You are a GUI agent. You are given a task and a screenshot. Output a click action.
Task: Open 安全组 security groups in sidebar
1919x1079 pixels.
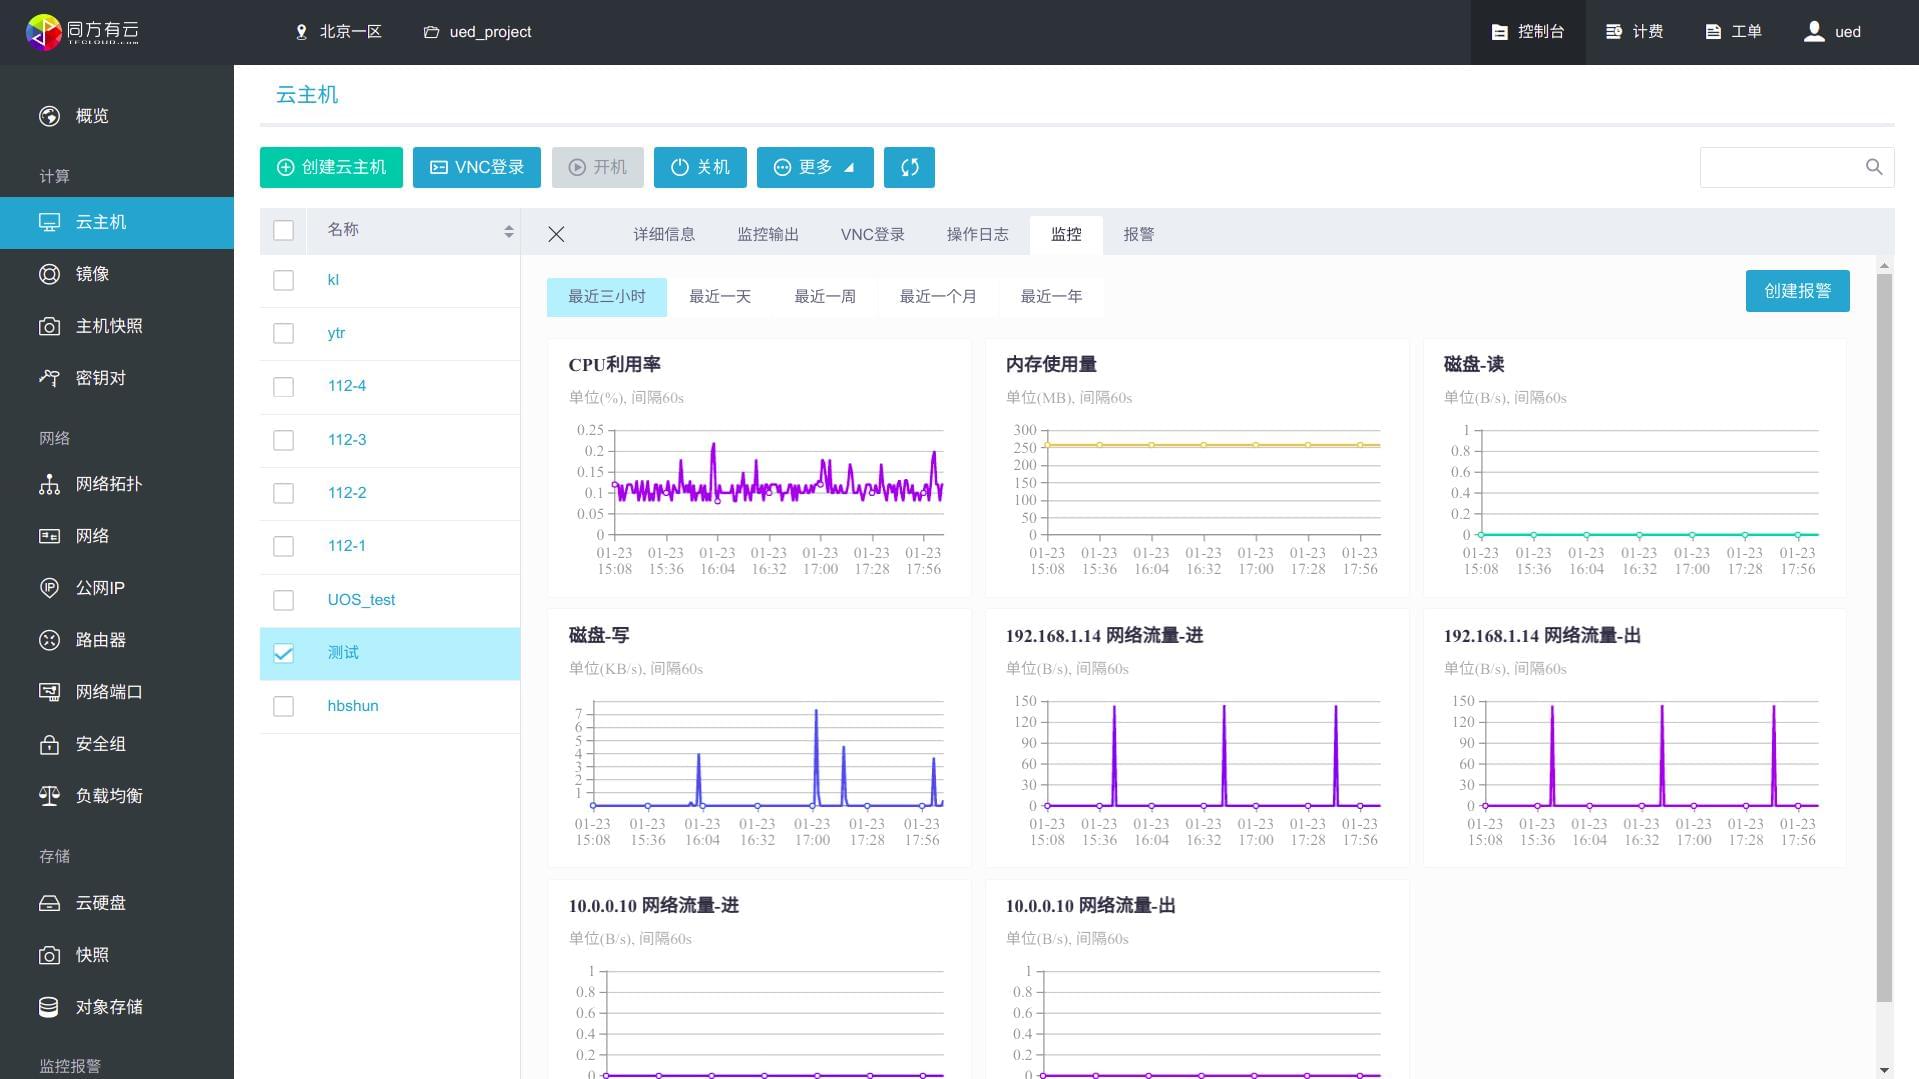coord(117,744)
